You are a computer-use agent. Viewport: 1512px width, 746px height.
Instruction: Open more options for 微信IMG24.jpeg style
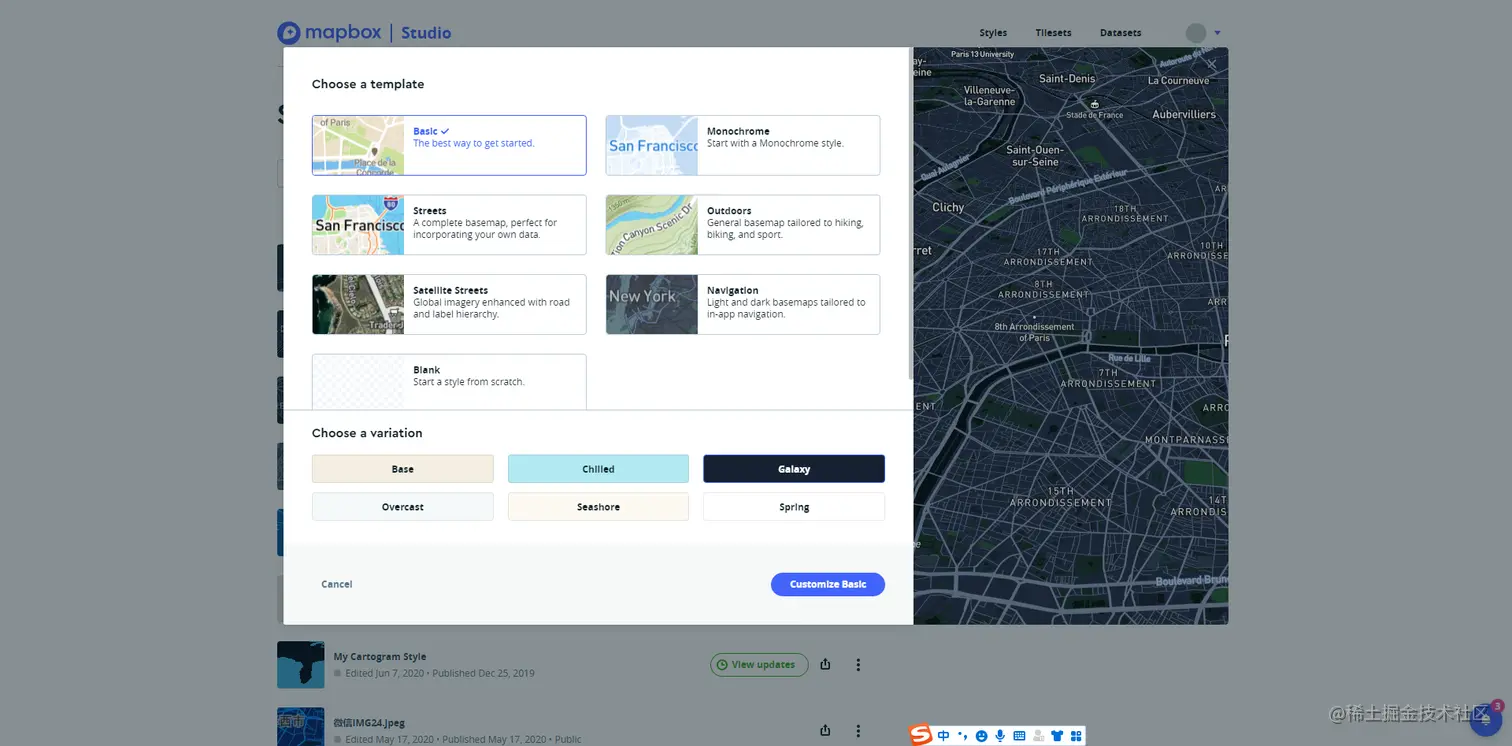(x=858, y=730)
